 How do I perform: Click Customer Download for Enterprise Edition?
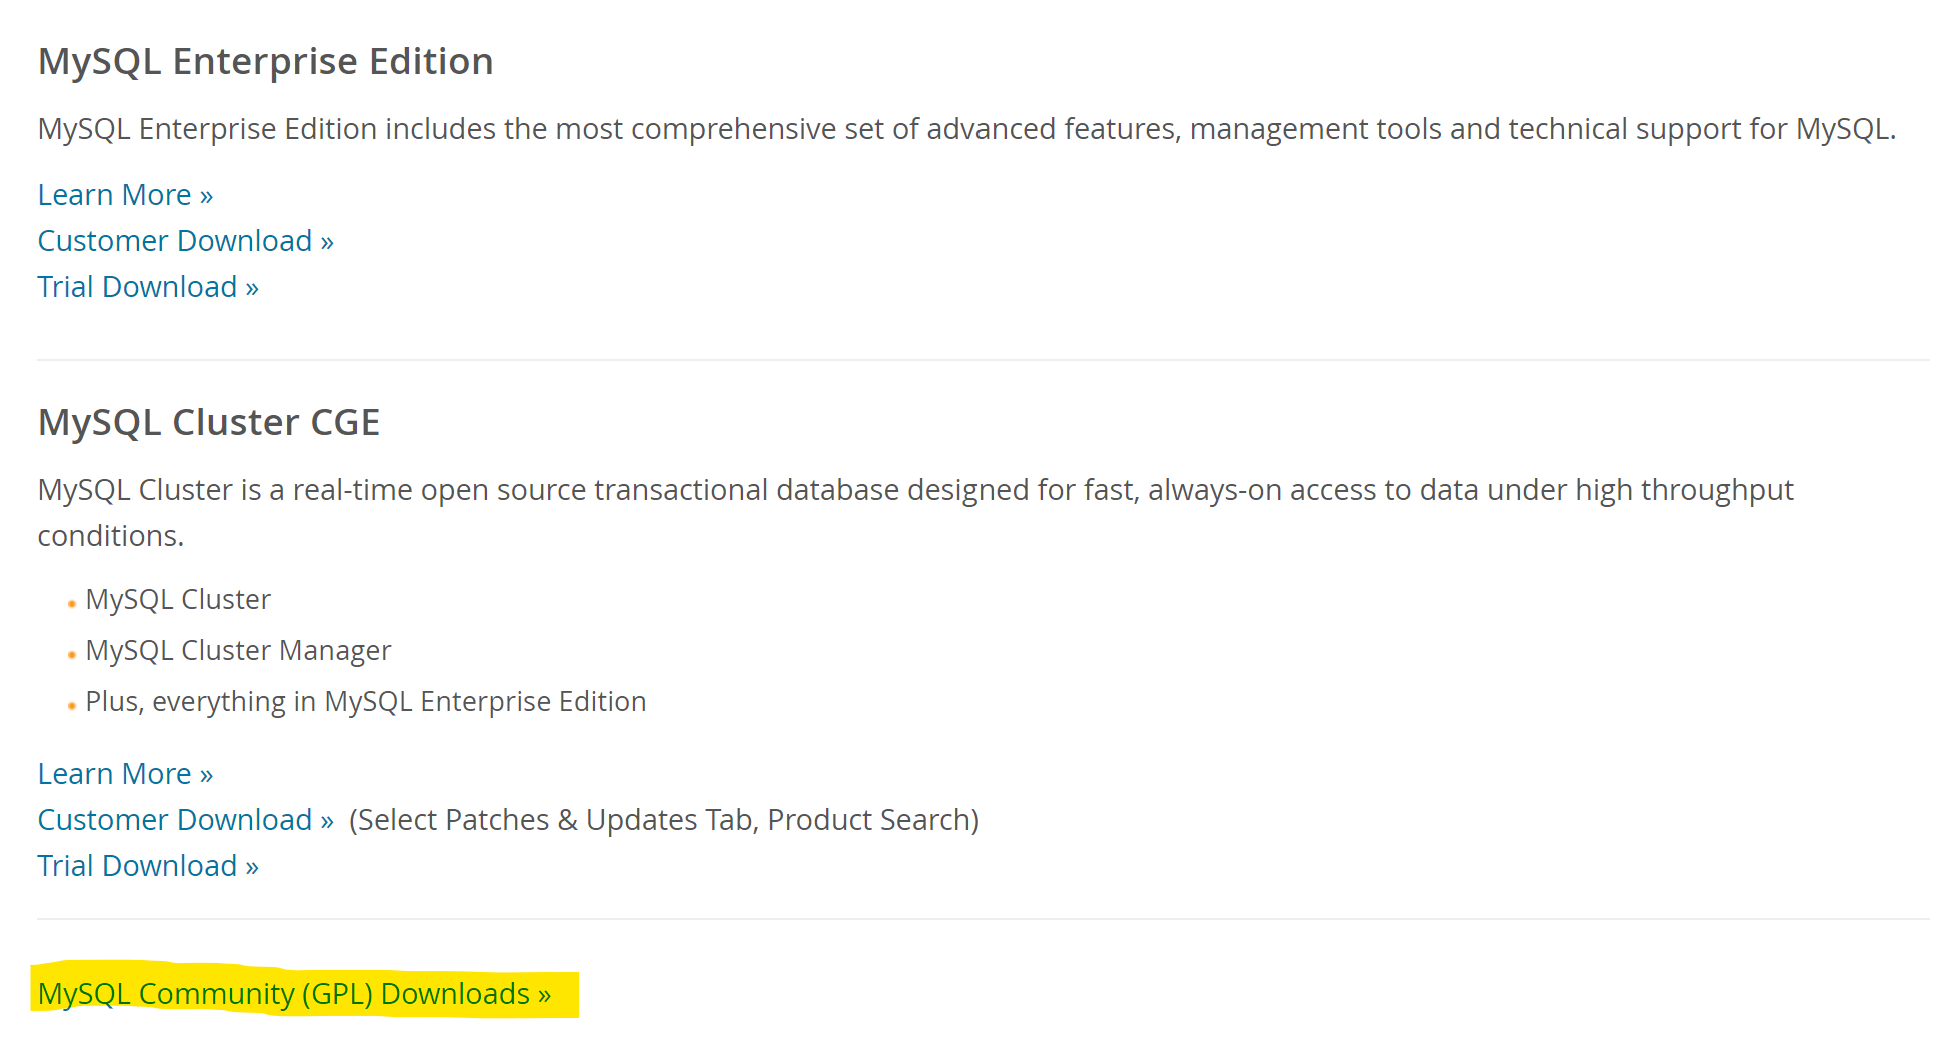click(x=185, y=241)
